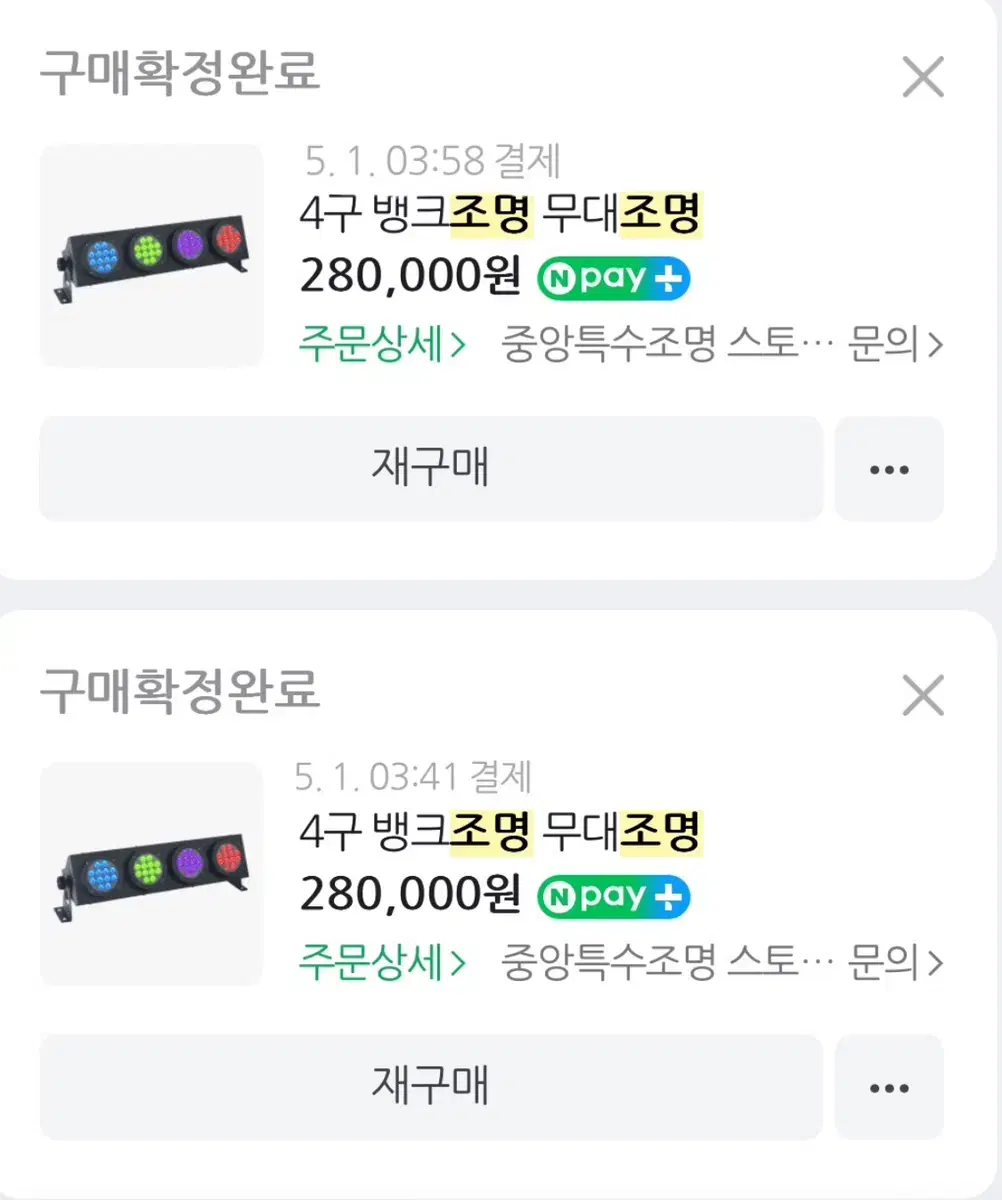The height and width of the screenshot is (1200, 1002).
Task: Tap 문의 chevron on the 03:58 order
Action: point(896,345)
